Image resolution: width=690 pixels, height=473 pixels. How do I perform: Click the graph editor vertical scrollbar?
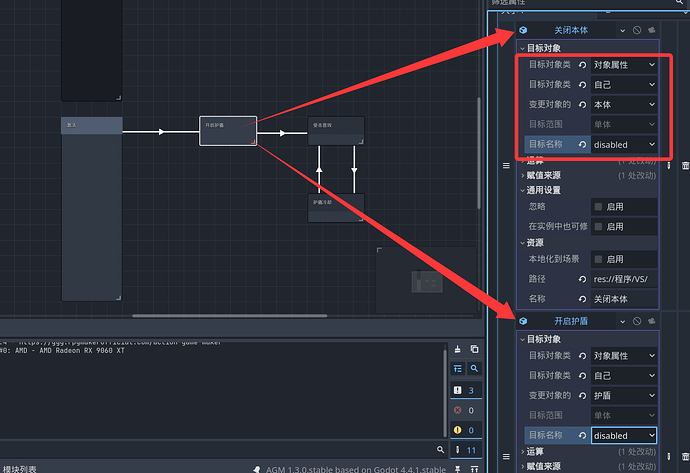479,153
